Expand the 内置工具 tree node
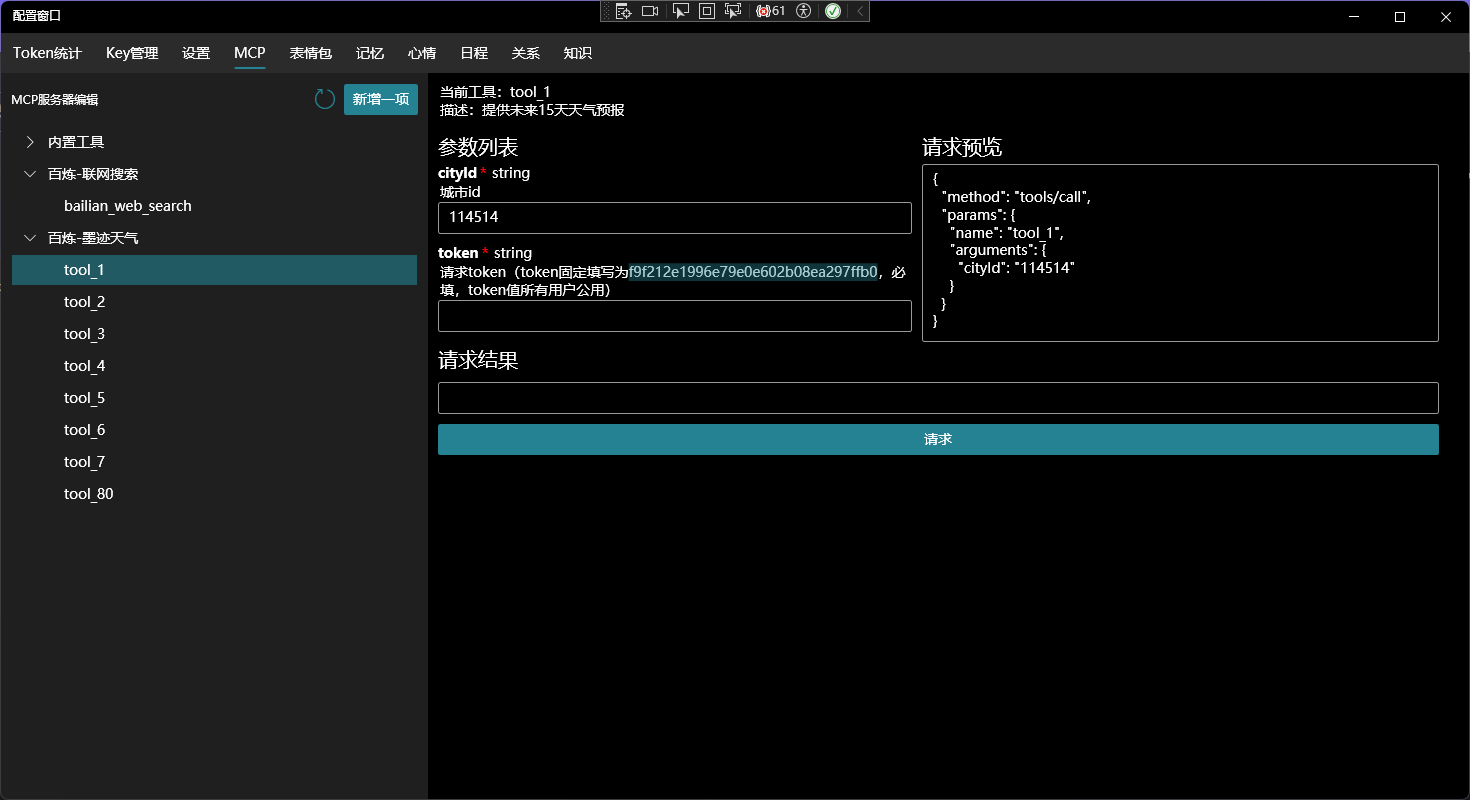 (30, 142)
